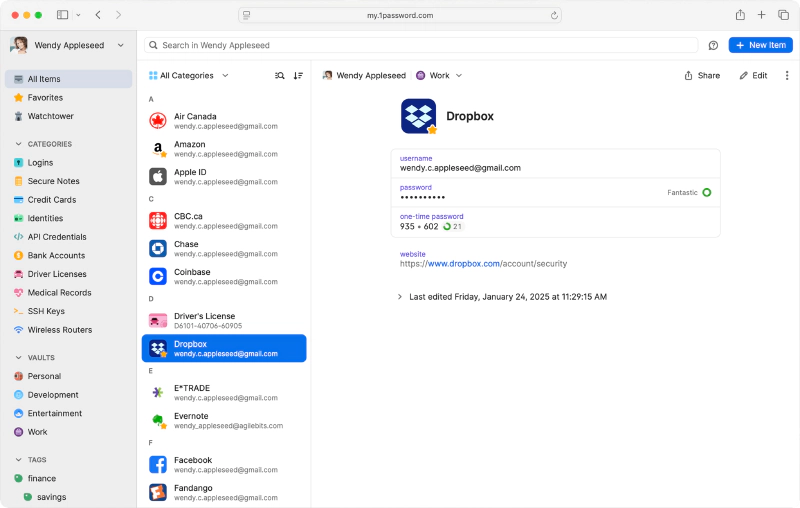The height and width of the screenshot is (508, 800).
Task: Click the New Item button
Action: 760,45
